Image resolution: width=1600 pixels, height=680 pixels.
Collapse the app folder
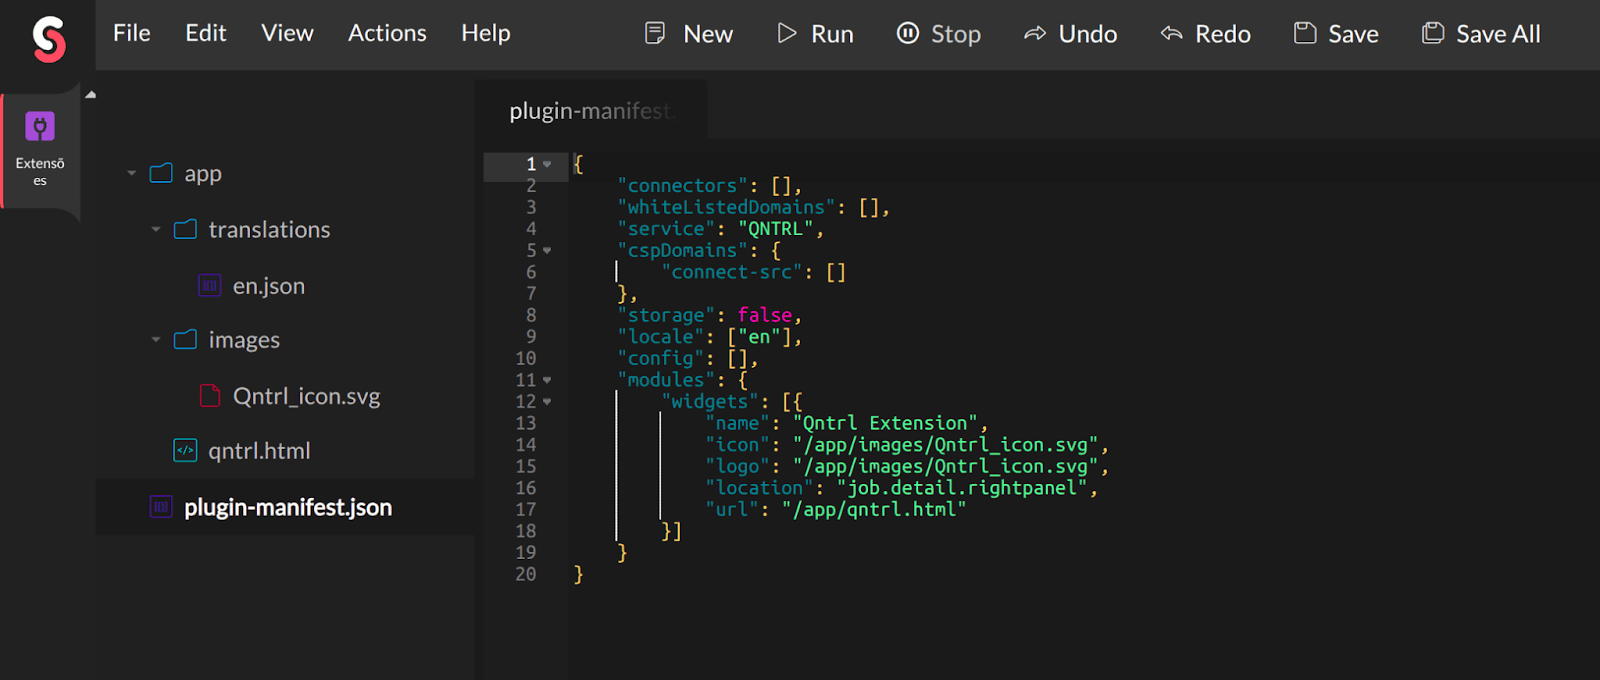coord(132,173)
